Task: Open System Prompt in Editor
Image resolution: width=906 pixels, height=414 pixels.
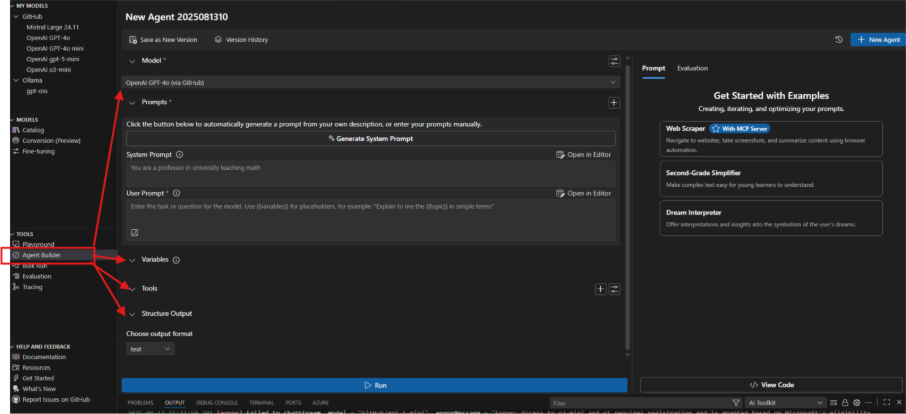Action: pos(583,155)
